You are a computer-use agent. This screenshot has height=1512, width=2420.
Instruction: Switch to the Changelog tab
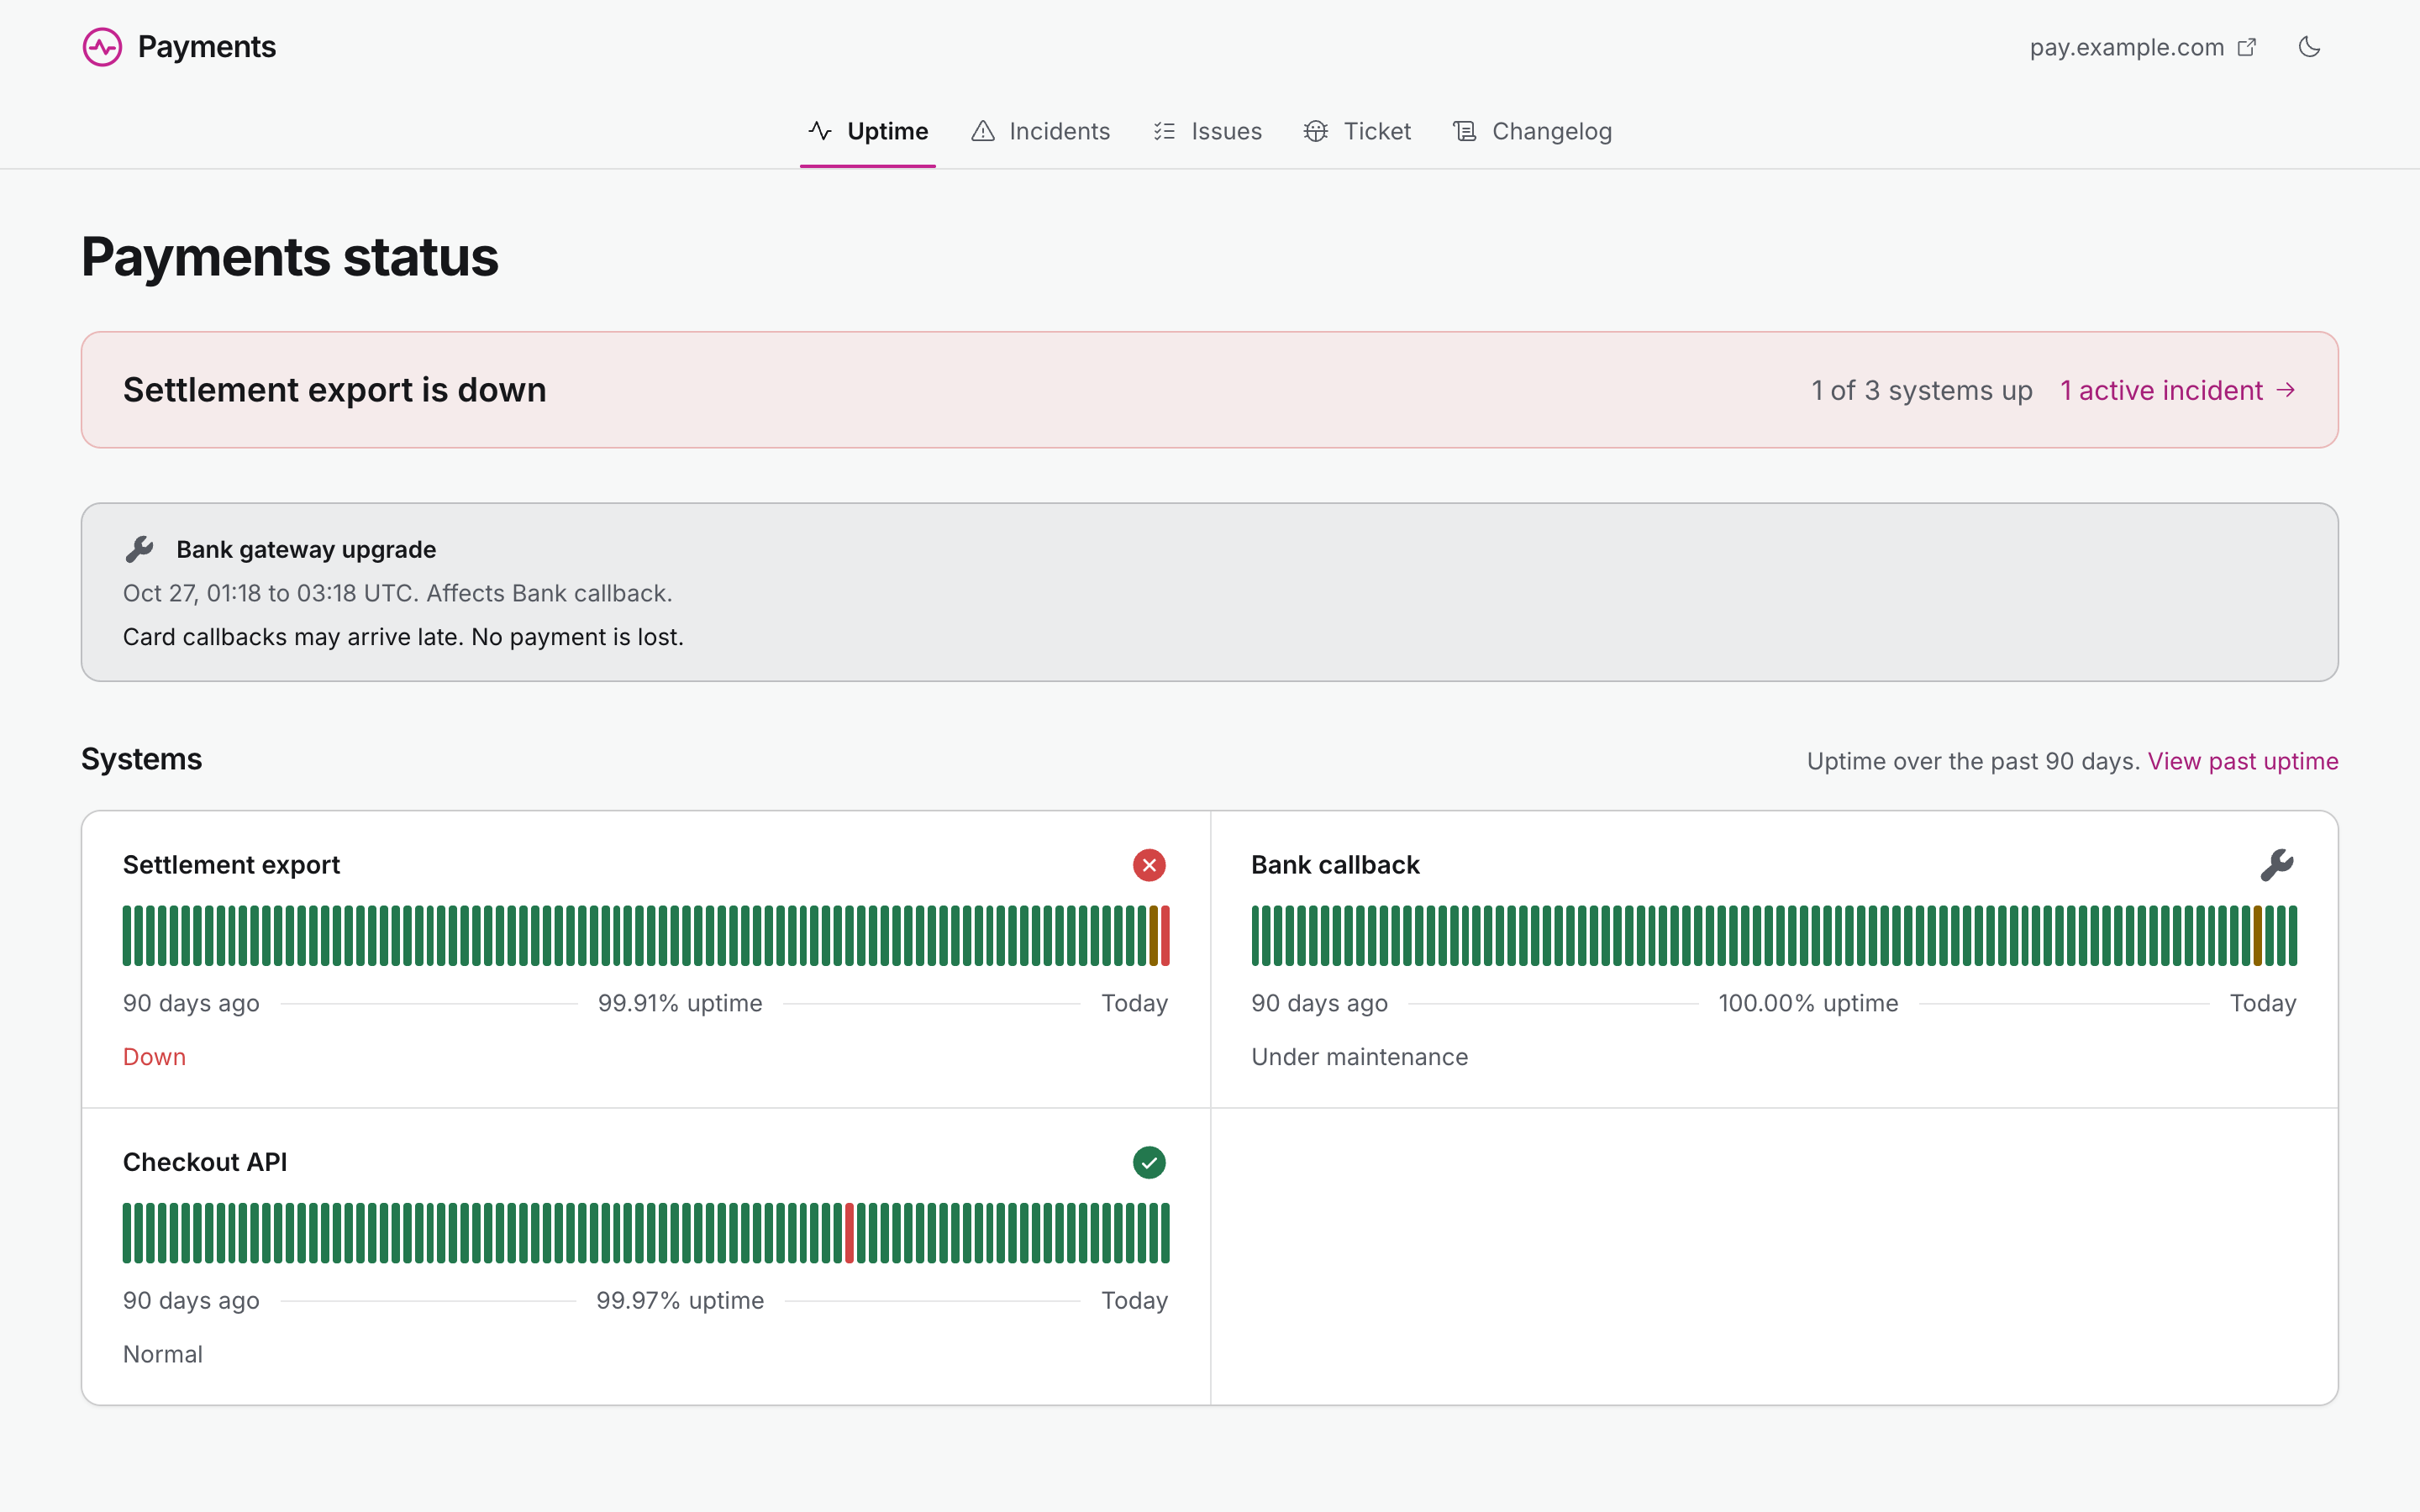1532,131
